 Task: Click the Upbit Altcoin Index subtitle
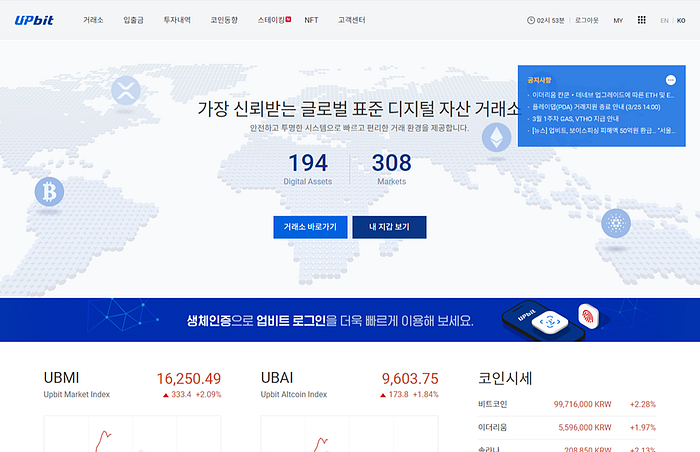pos(294,394)
